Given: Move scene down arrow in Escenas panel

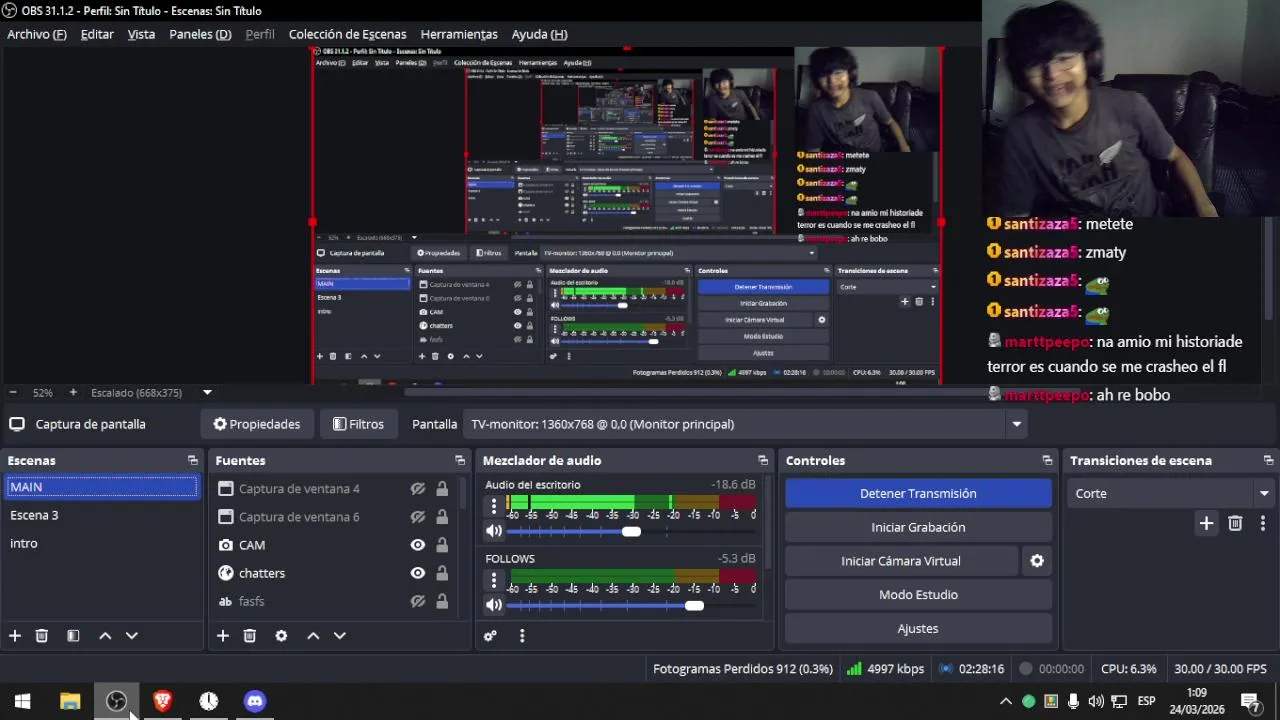Looking at the screenshot, I should [x=131, y=636].
